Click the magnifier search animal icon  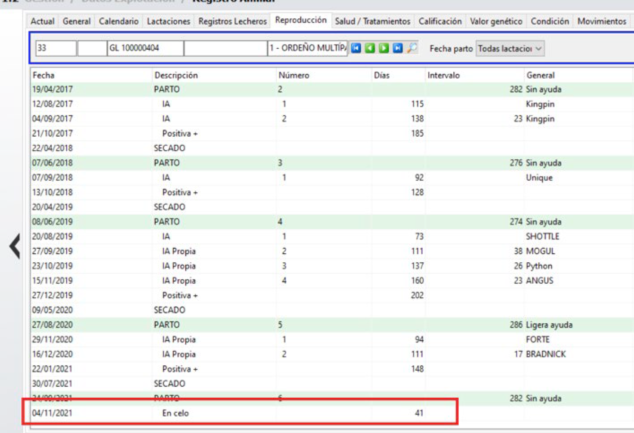(x=412, y=48)
